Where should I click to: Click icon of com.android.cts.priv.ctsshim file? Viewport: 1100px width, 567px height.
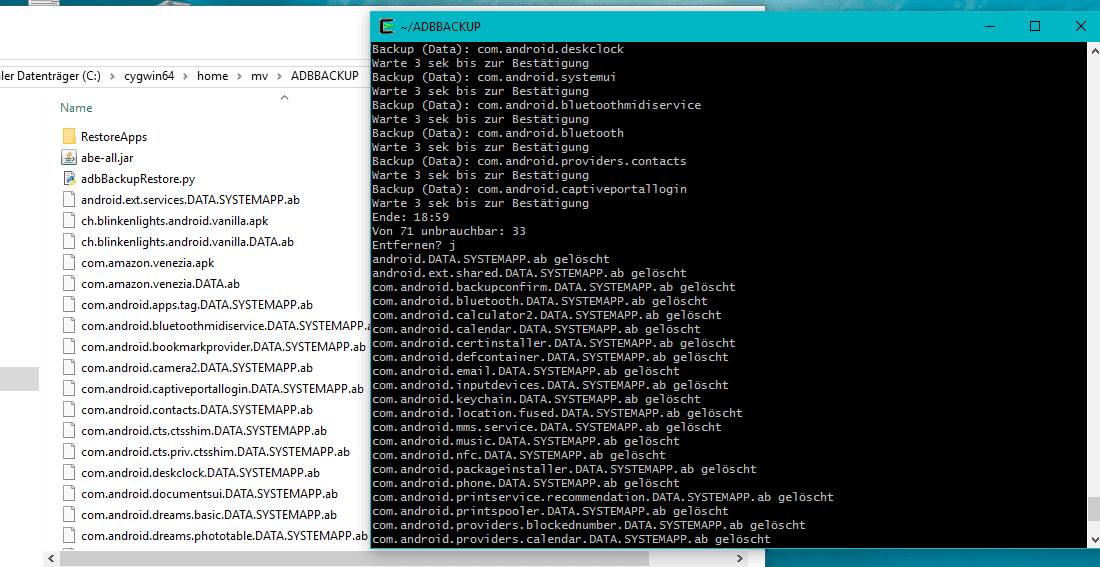coord(69,451)
